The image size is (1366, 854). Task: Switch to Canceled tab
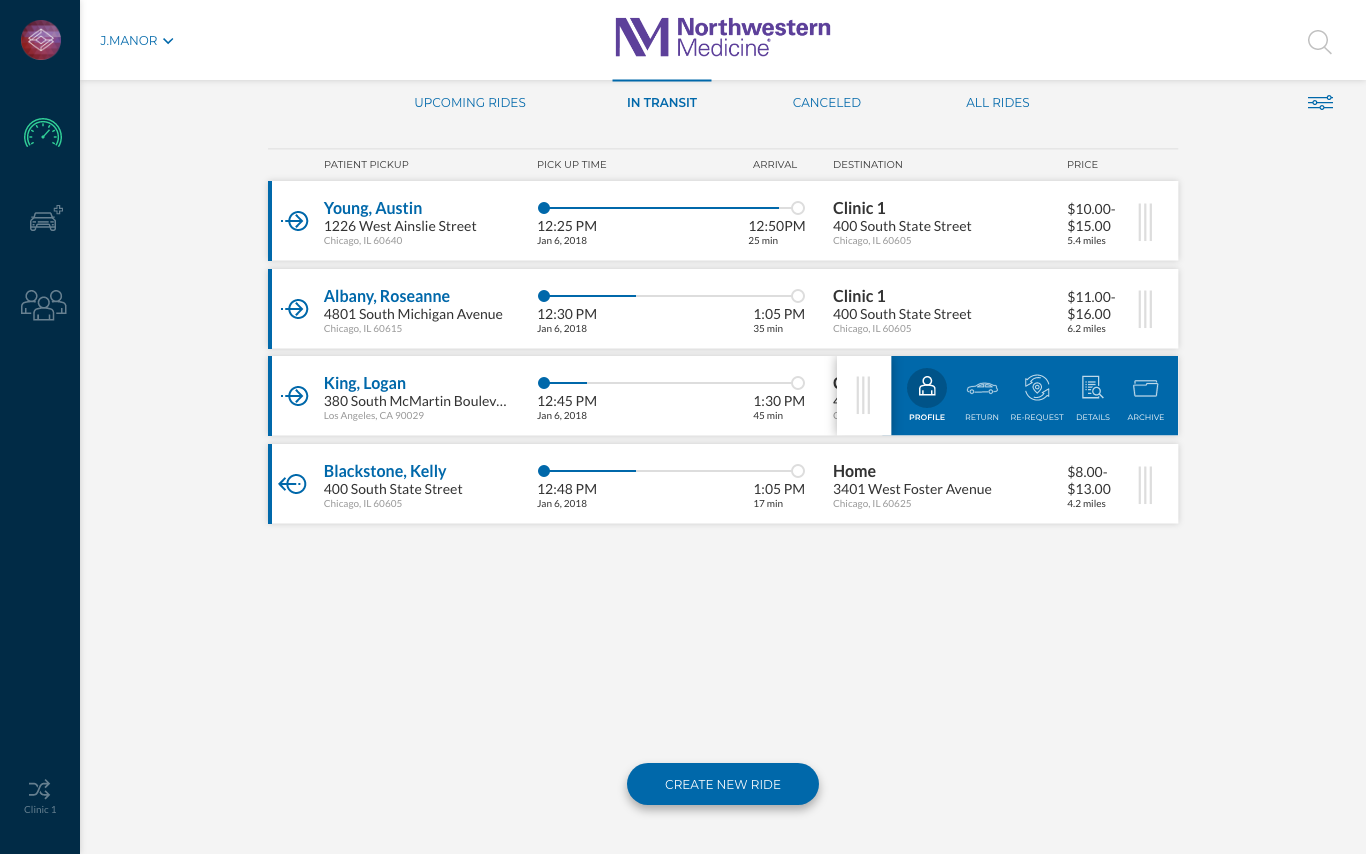(826, 103)
